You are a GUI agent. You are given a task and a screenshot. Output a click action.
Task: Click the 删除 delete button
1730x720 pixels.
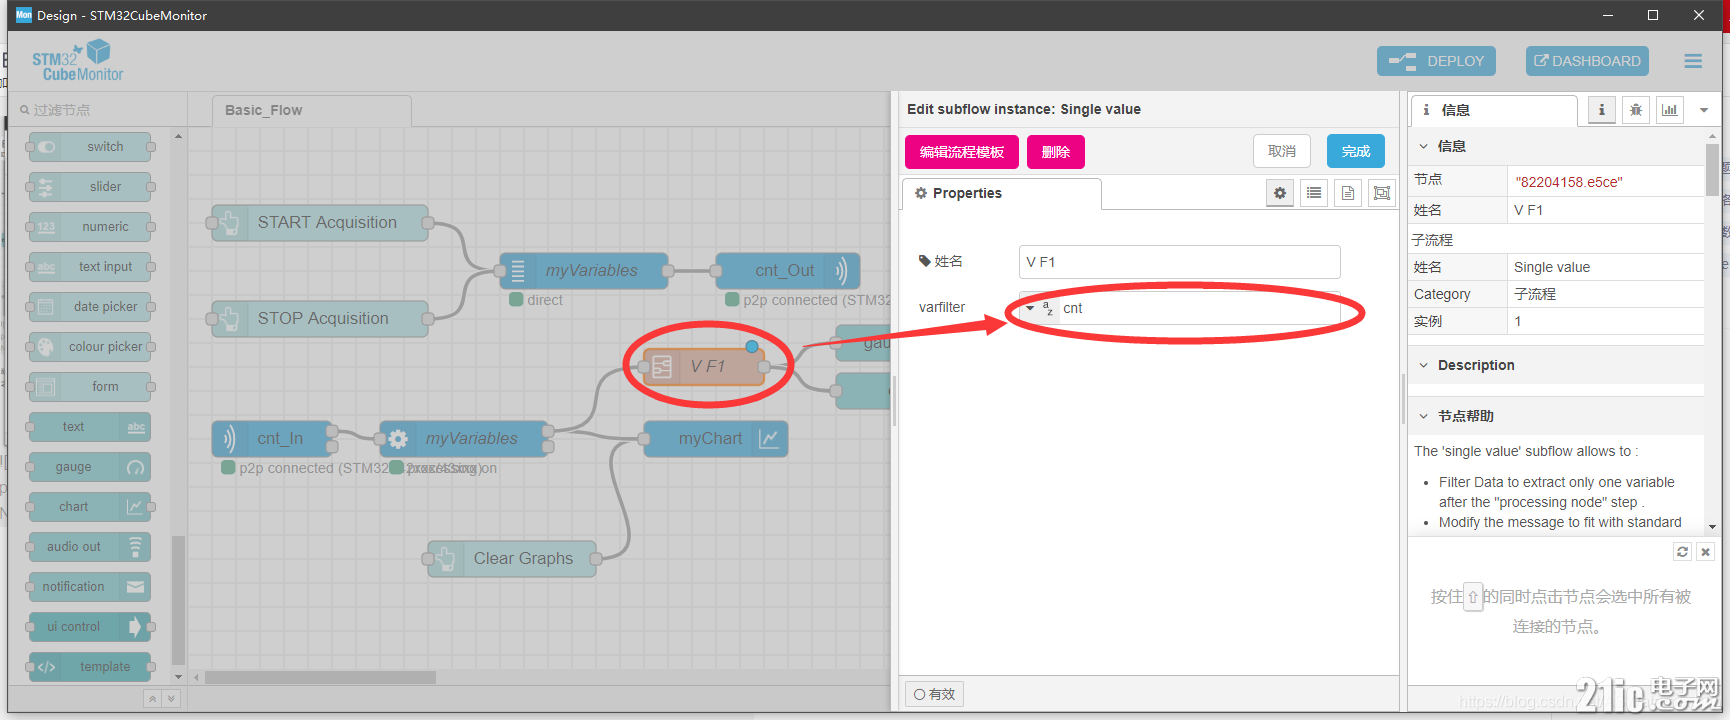point(1056,152)
